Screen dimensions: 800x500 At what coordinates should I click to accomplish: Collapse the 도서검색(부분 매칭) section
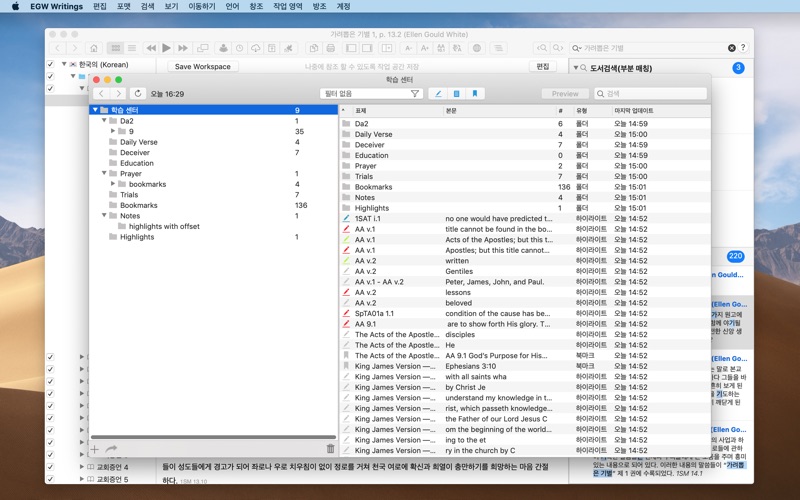point(576,68)
